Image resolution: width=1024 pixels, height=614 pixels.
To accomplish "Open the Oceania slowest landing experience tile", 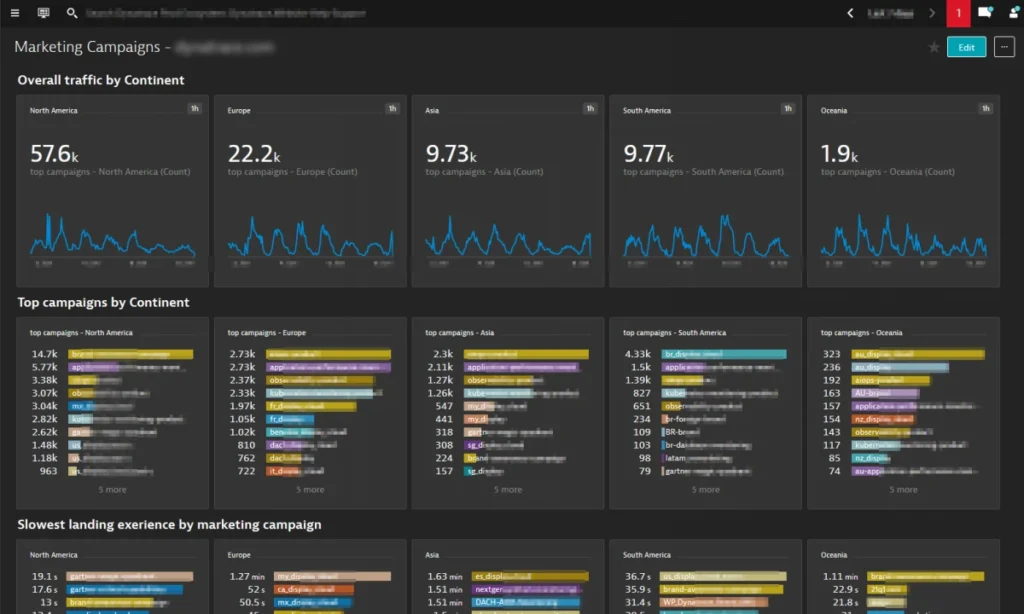I will [x=902, y=580].
